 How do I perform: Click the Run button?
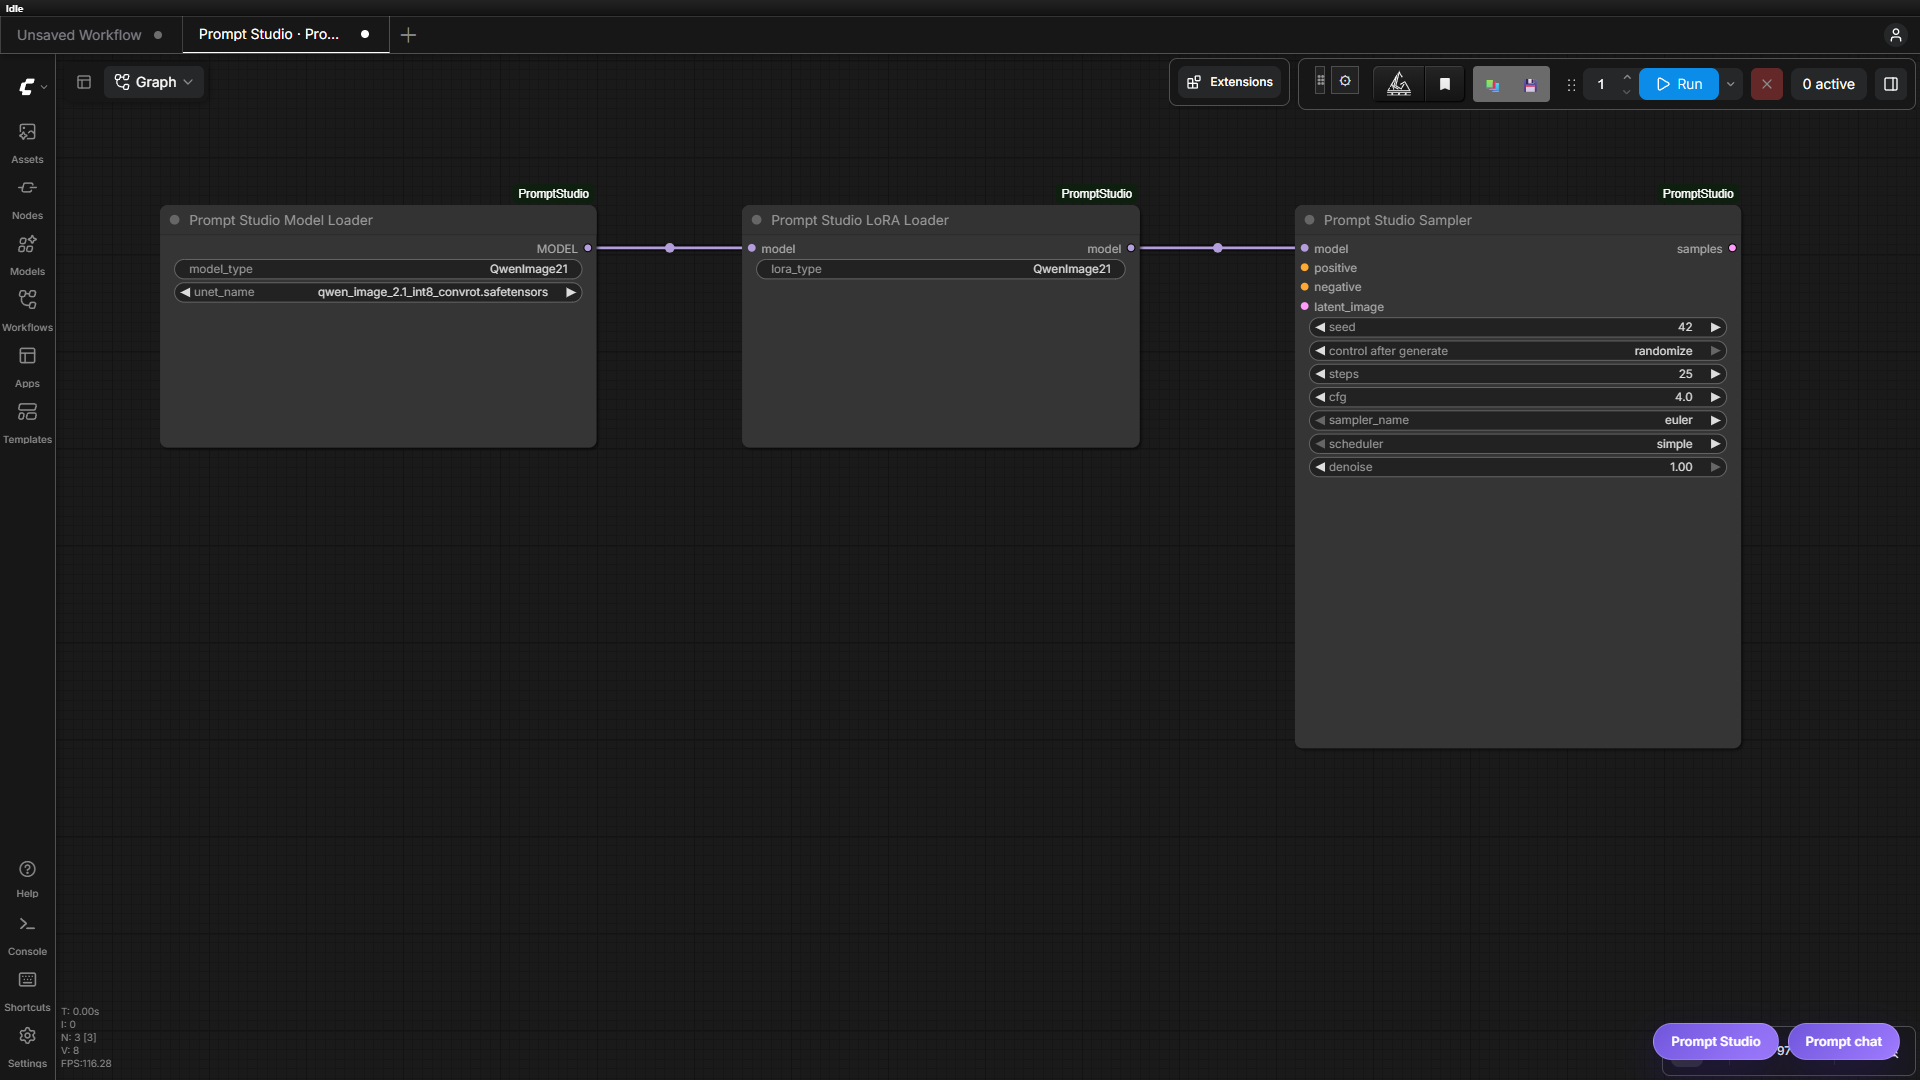click(x=1679, y=84)
